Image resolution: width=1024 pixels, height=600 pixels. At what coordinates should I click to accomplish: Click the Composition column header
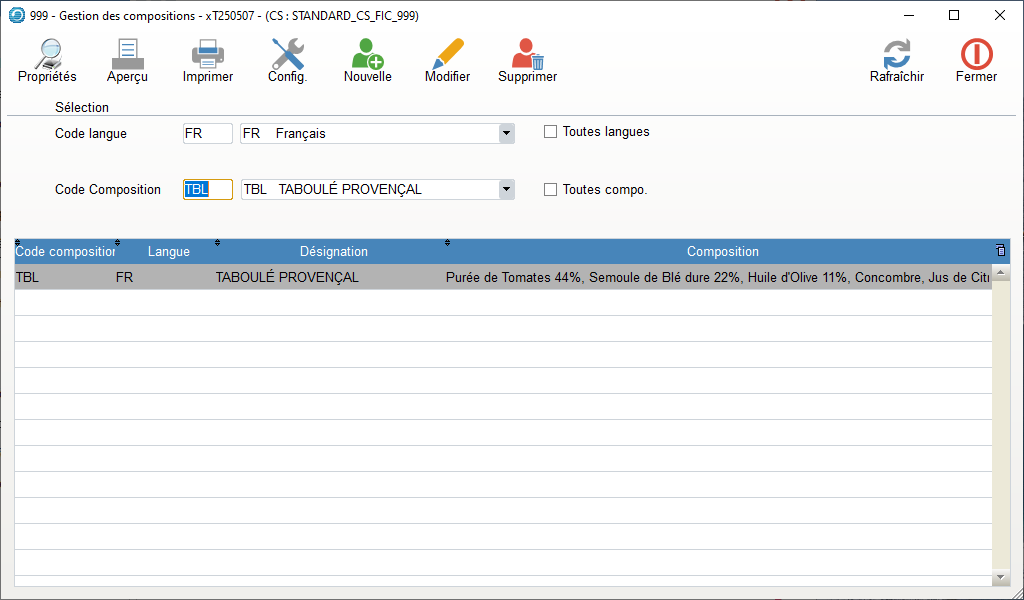(722, 252)
